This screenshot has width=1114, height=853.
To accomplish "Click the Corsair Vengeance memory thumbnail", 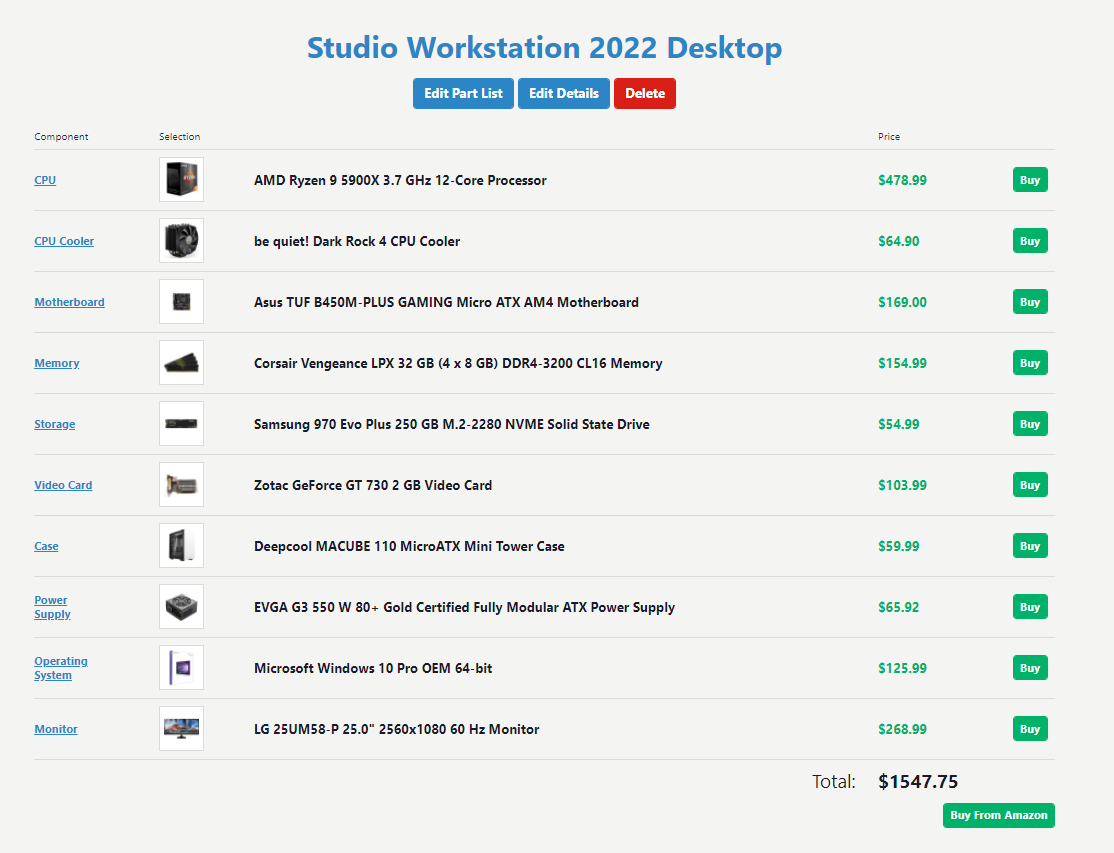I will (x=181, y=363).
